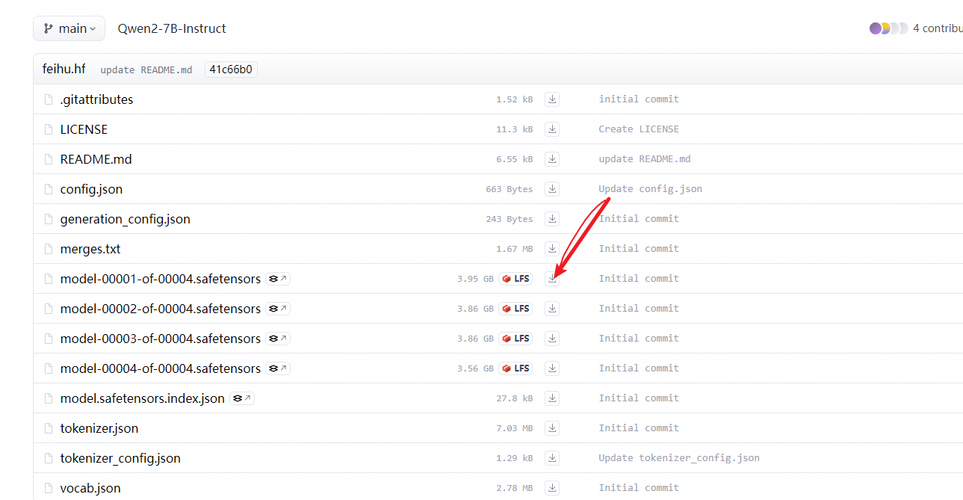Open 'update README.md' commit in README.md row
This screenshot has height=500, width=963.
pos(645,158)
